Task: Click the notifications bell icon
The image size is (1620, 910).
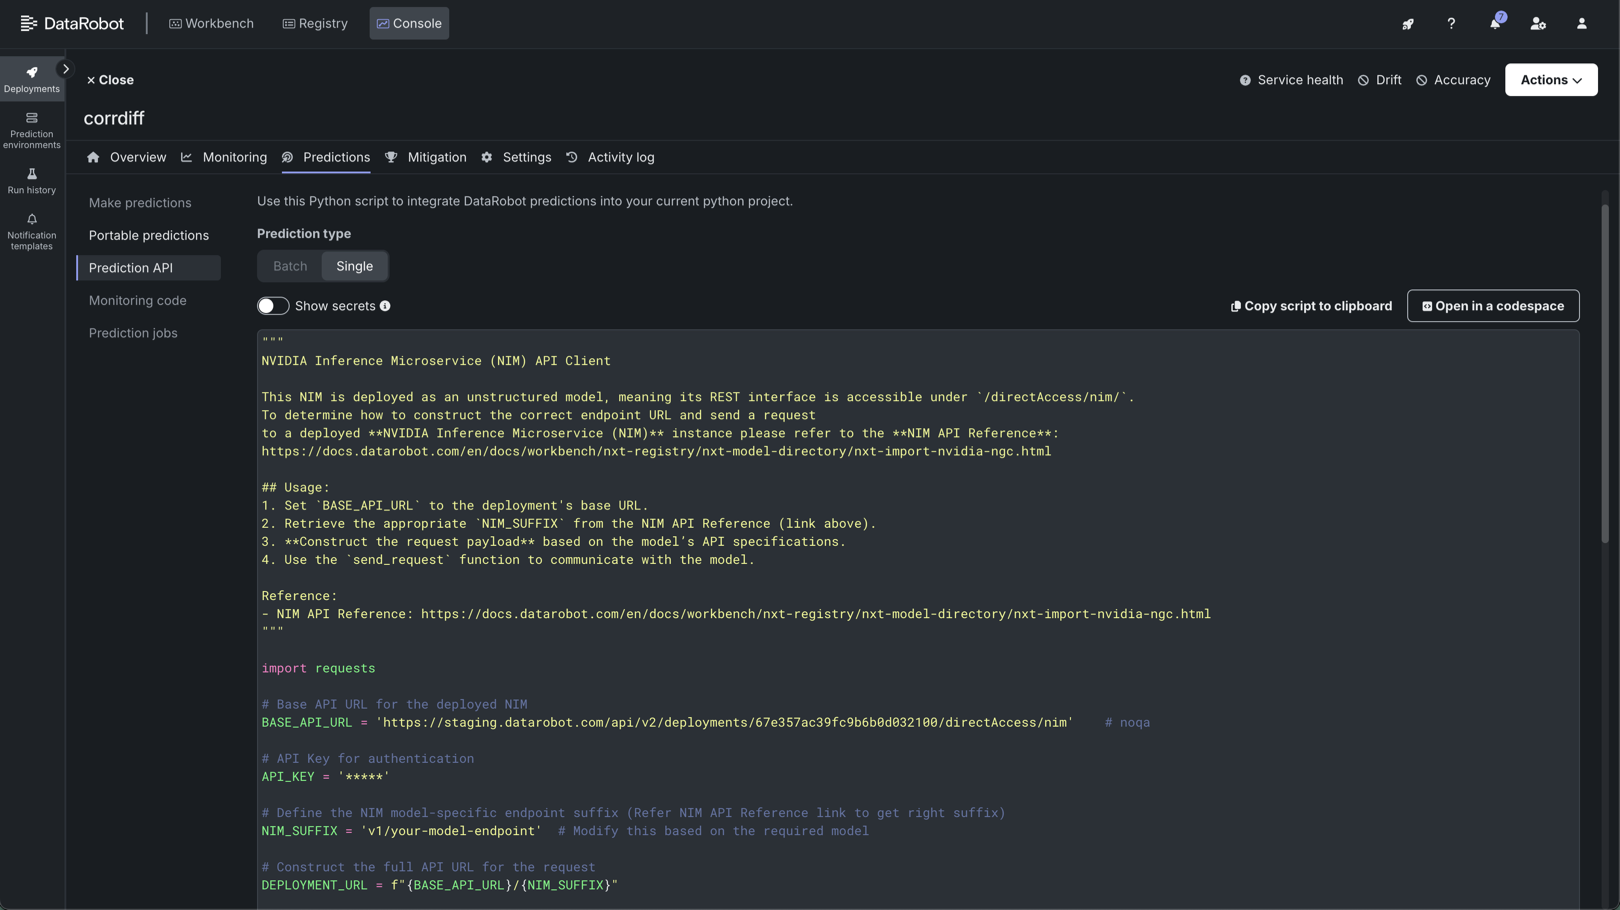Action: 1494,24
